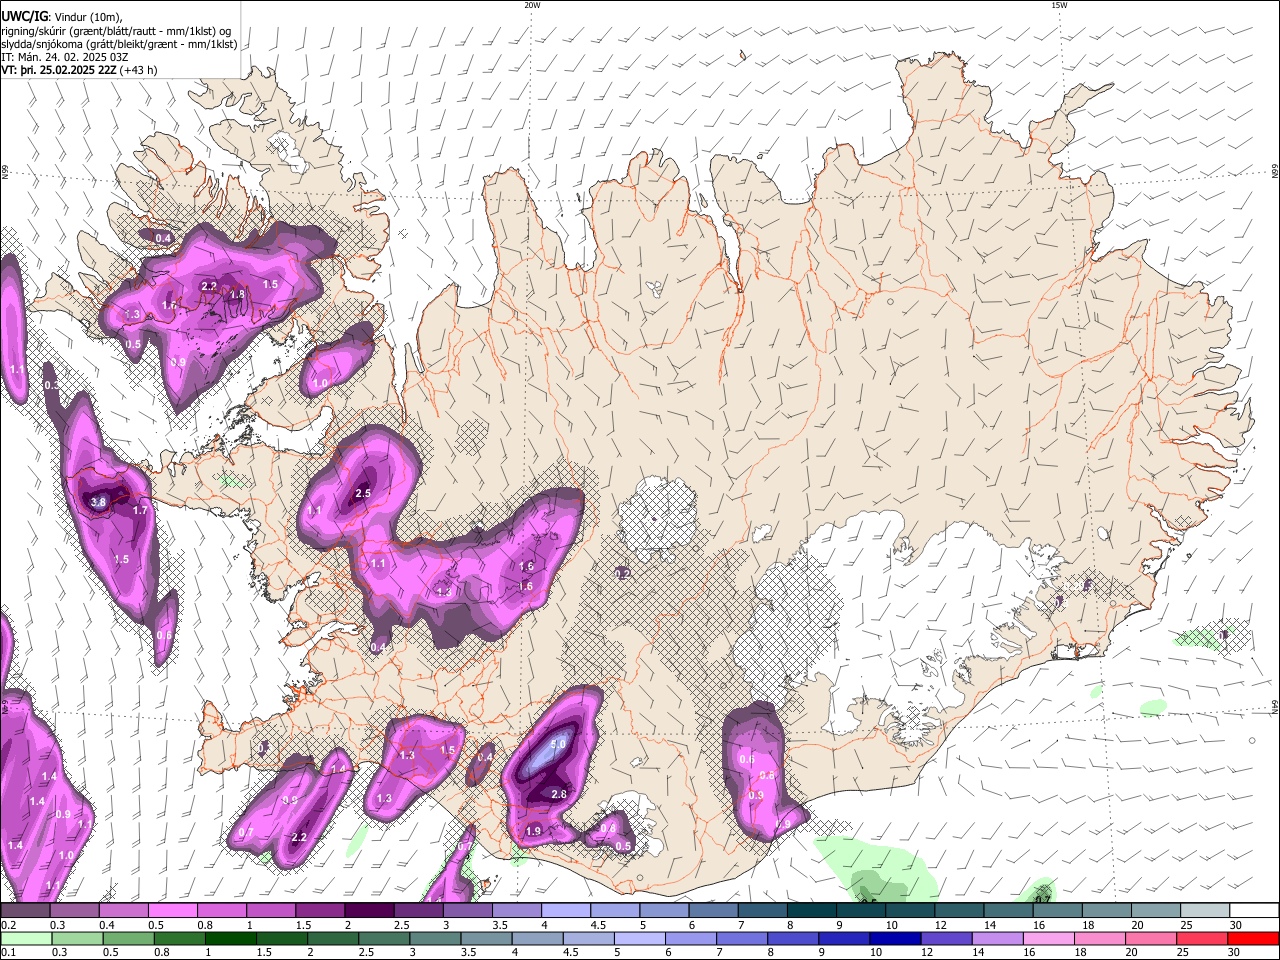The height and width of the screenshot is (960, 1280).
Task: Click the 'slydda/snjókoma' legend description line
Action: click(119, 44)
